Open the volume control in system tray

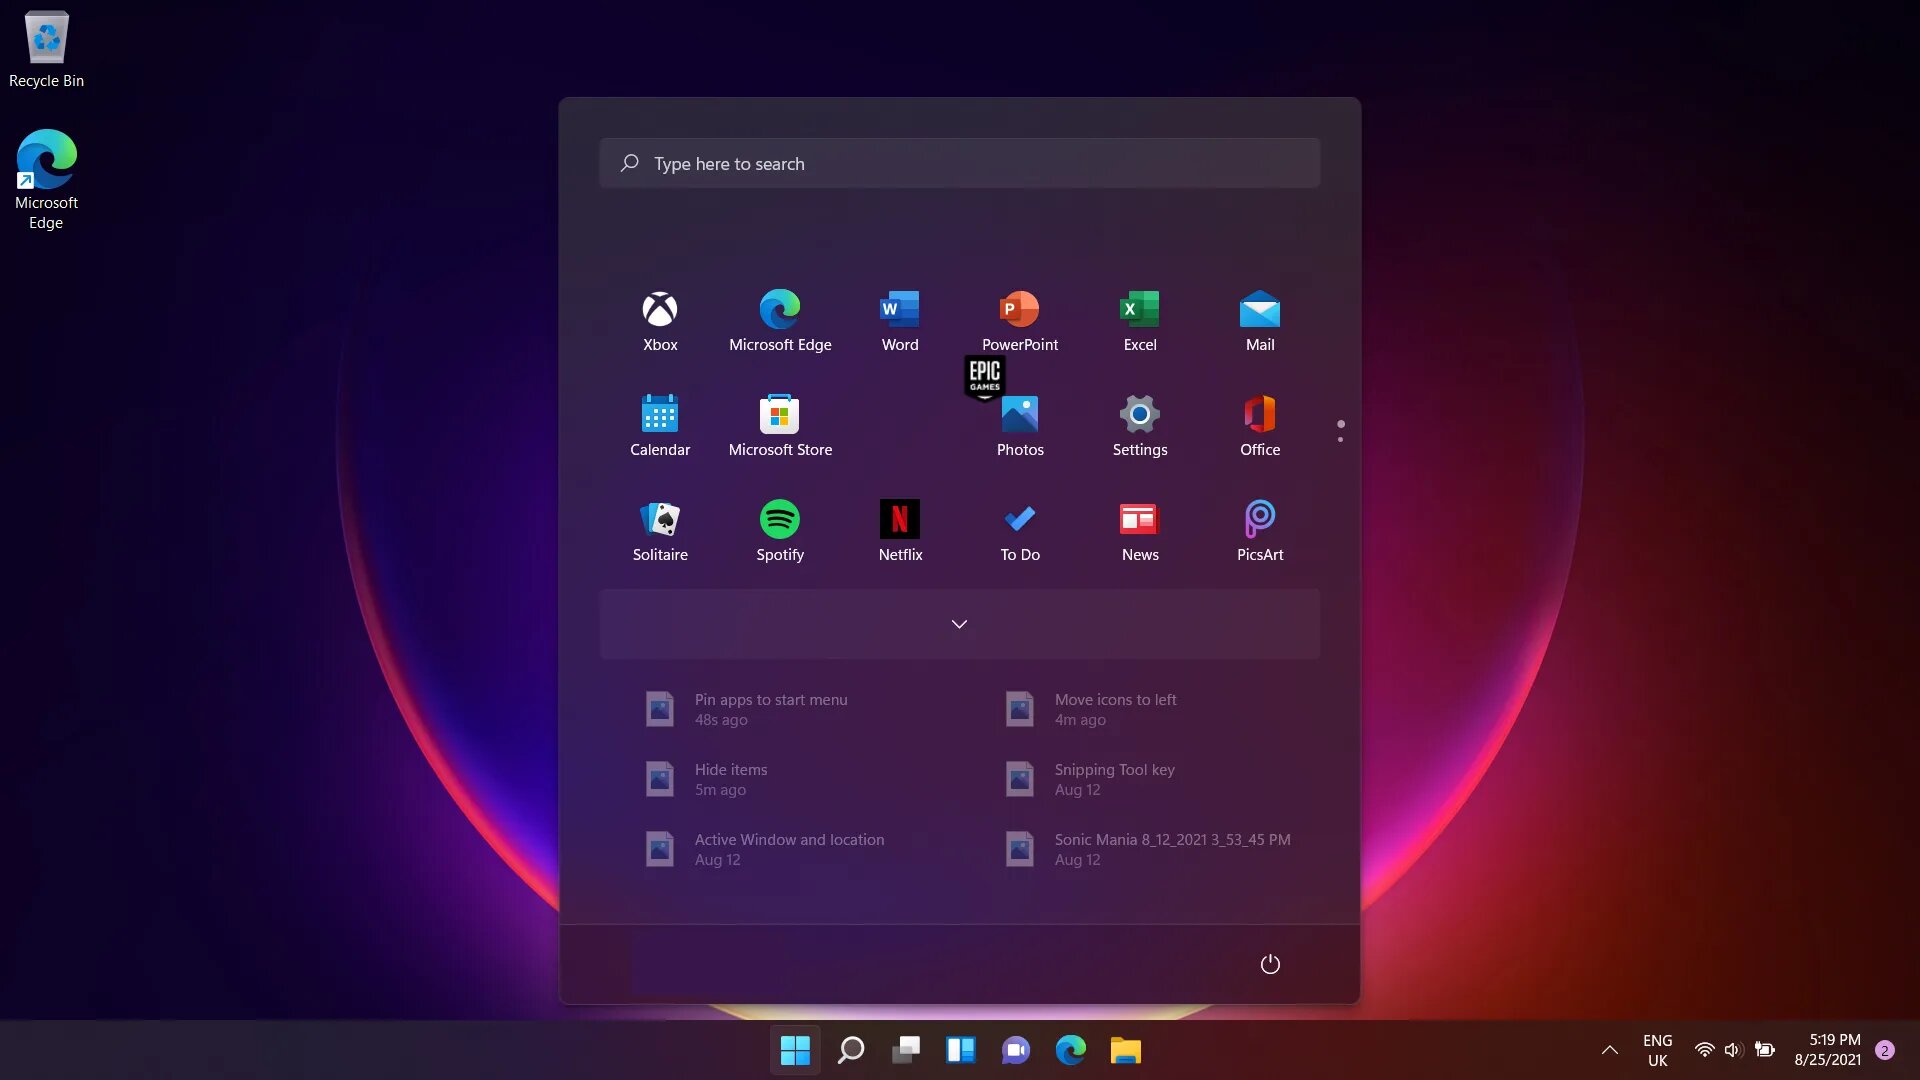[x=1733, y=1050]
